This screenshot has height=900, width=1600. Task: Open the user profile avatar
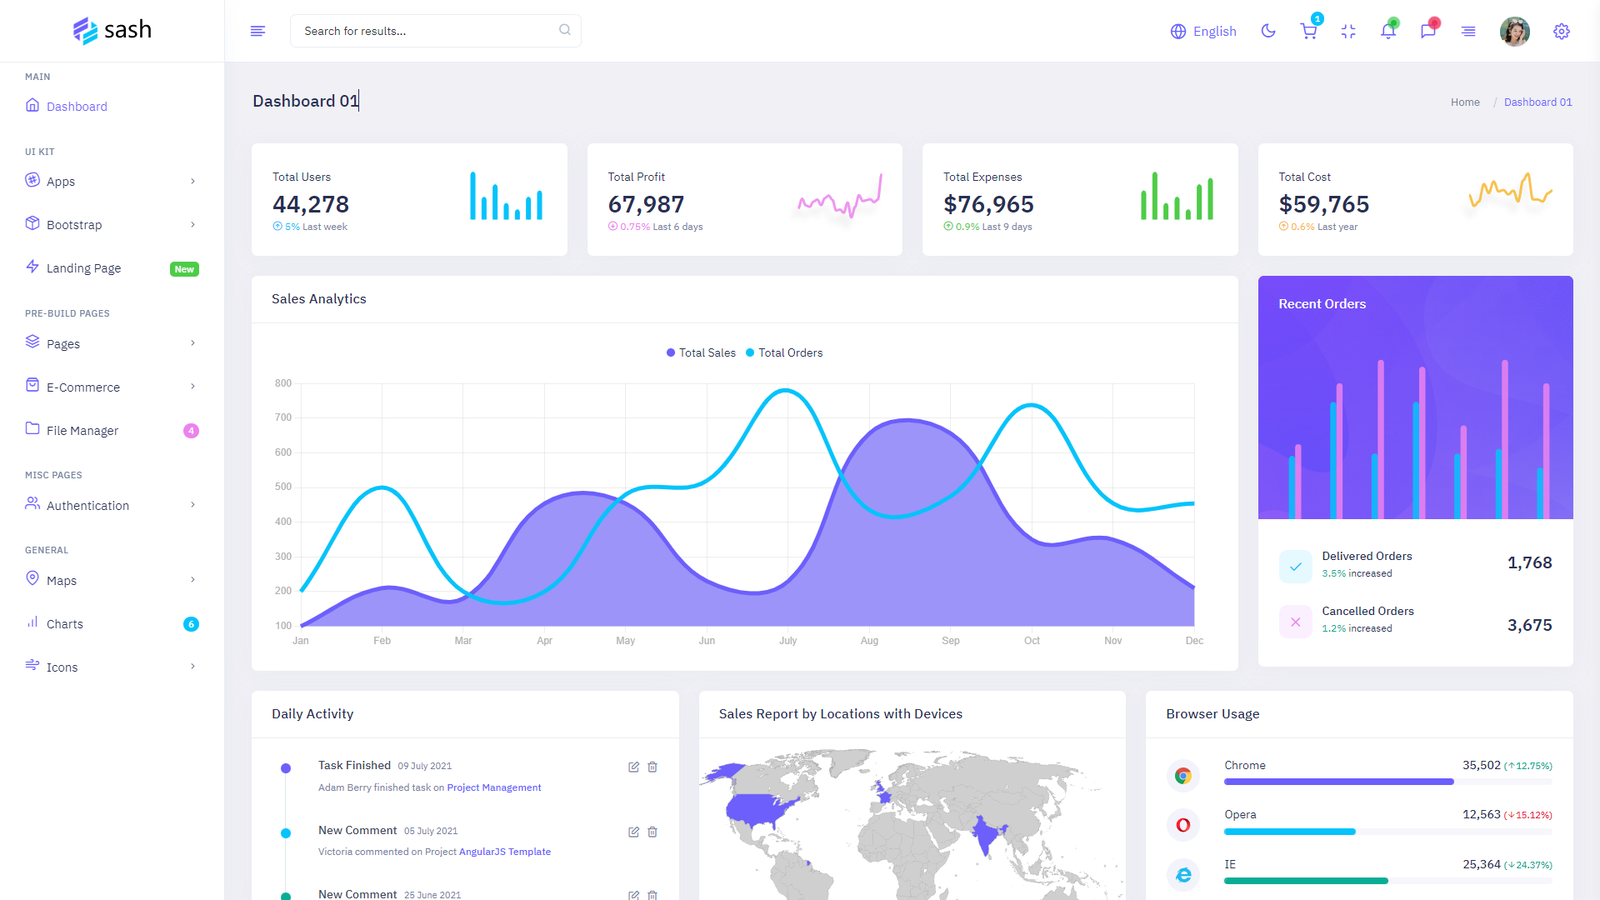[x=1514, y=31]
